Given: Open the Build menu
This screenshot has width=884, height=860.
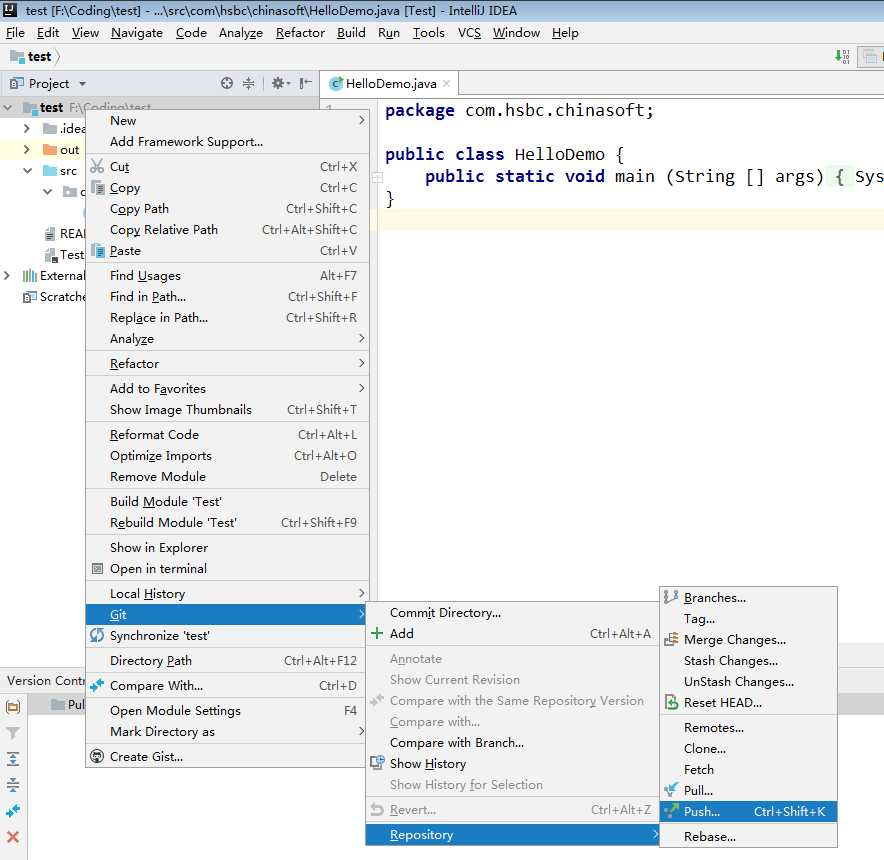Looking at the screenshot, I should (x=351, y=33).
